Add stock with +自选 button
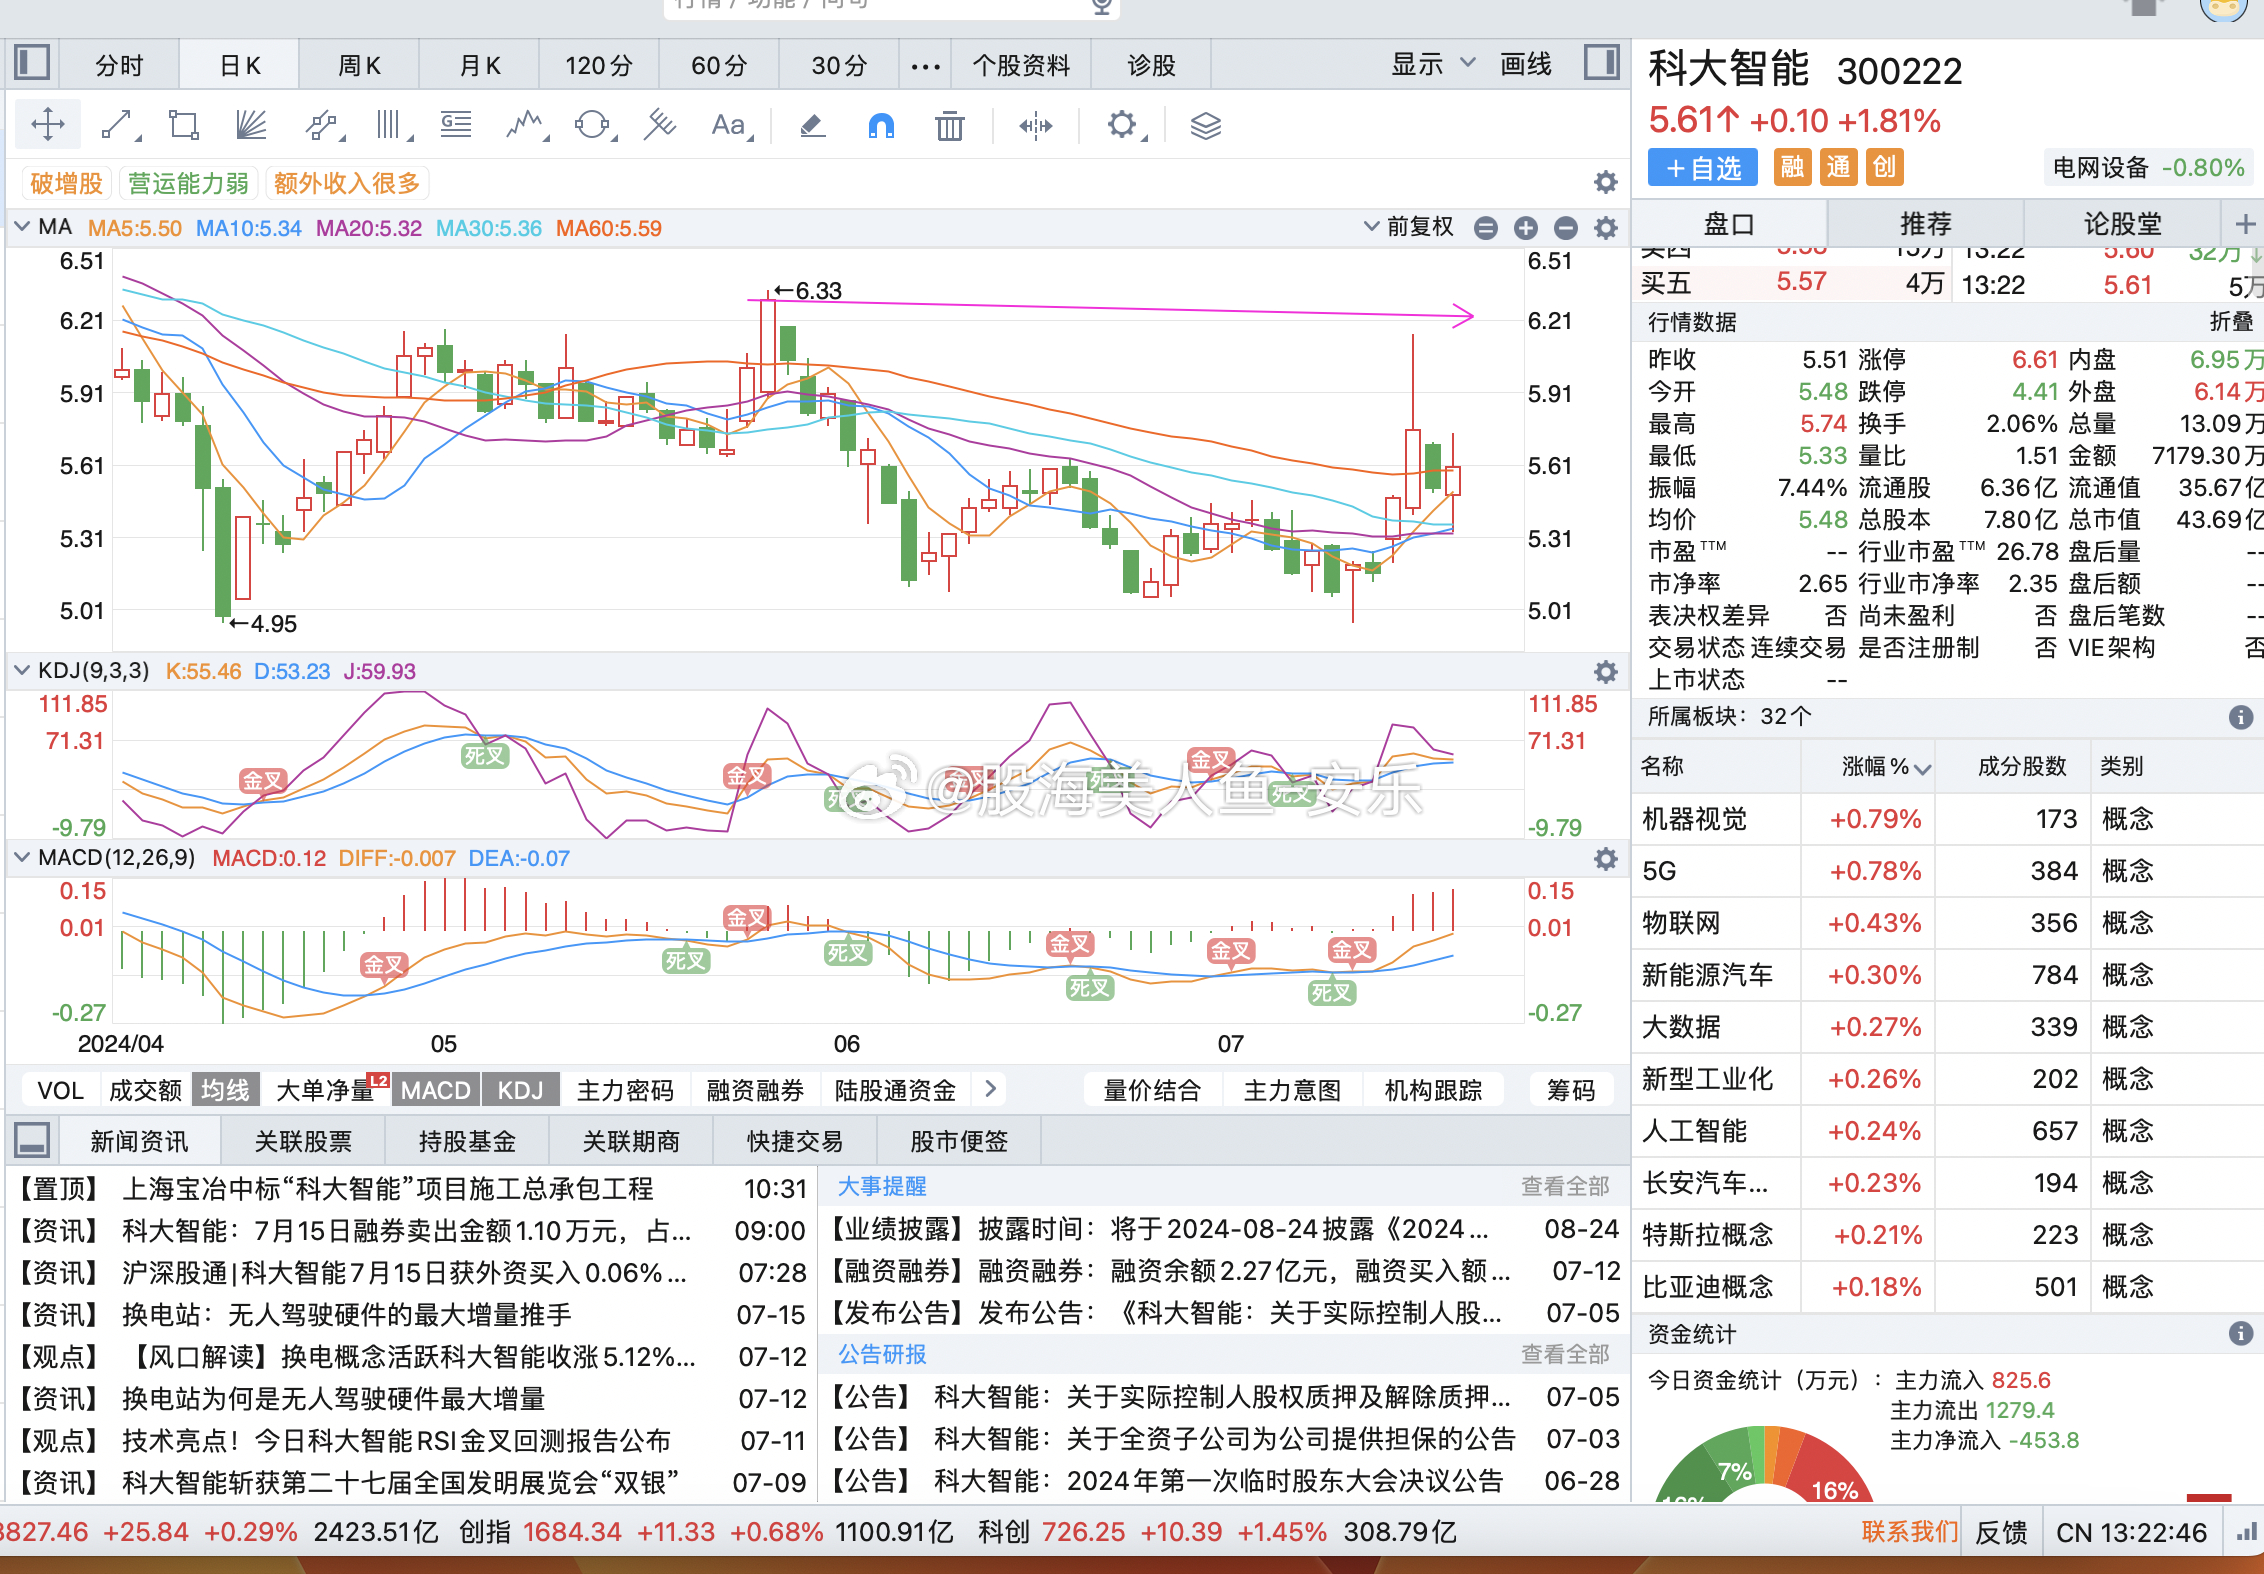Screen dimensions: 2264x1574 tap(1704, 168)
